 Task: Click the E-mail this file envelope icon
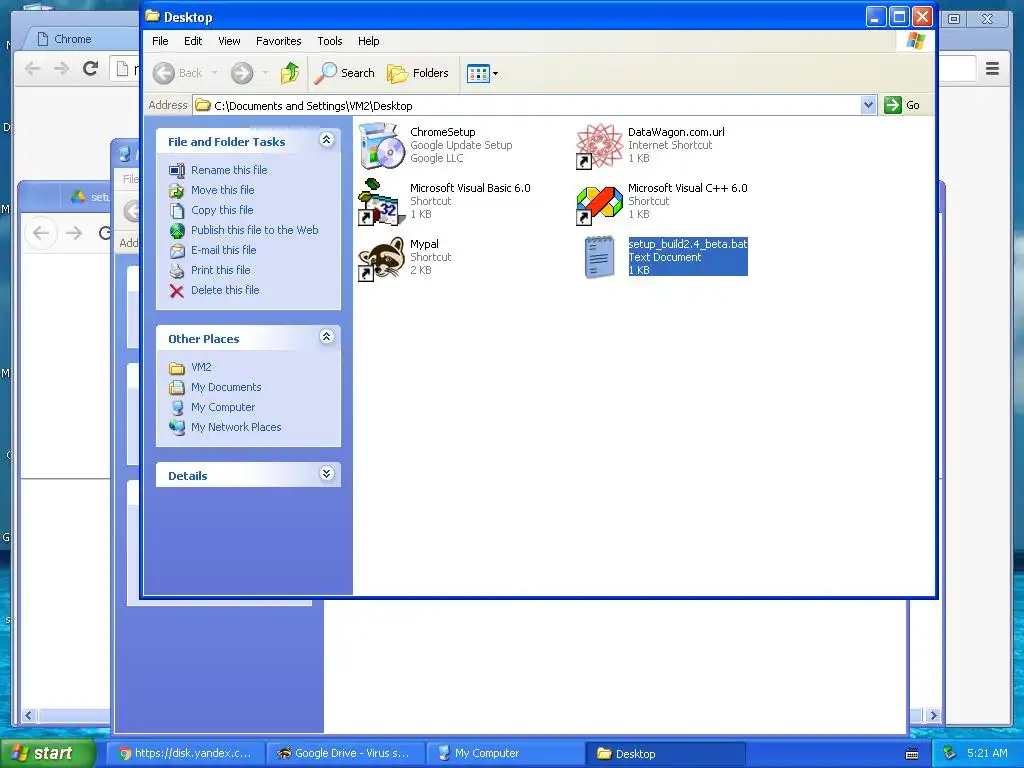(x=177, y=251)
